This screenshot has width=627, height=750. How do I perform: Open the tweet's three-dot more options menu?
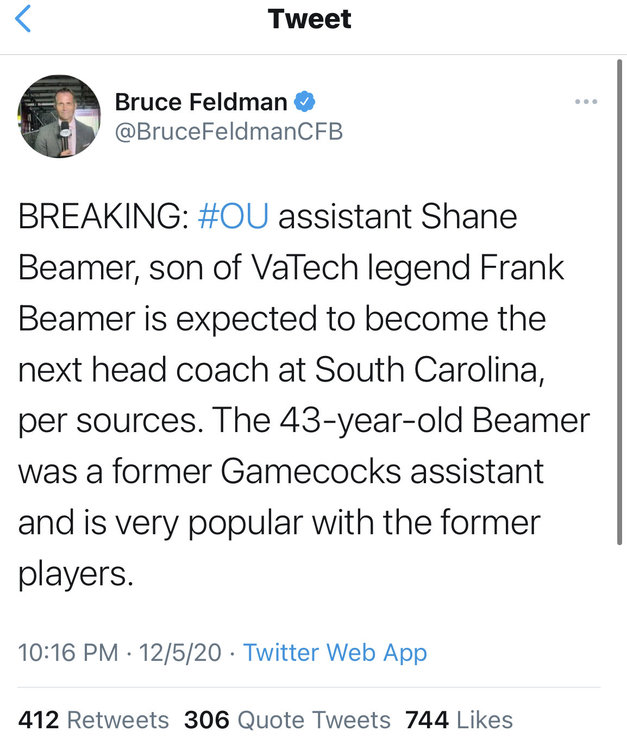pos(586,101)
